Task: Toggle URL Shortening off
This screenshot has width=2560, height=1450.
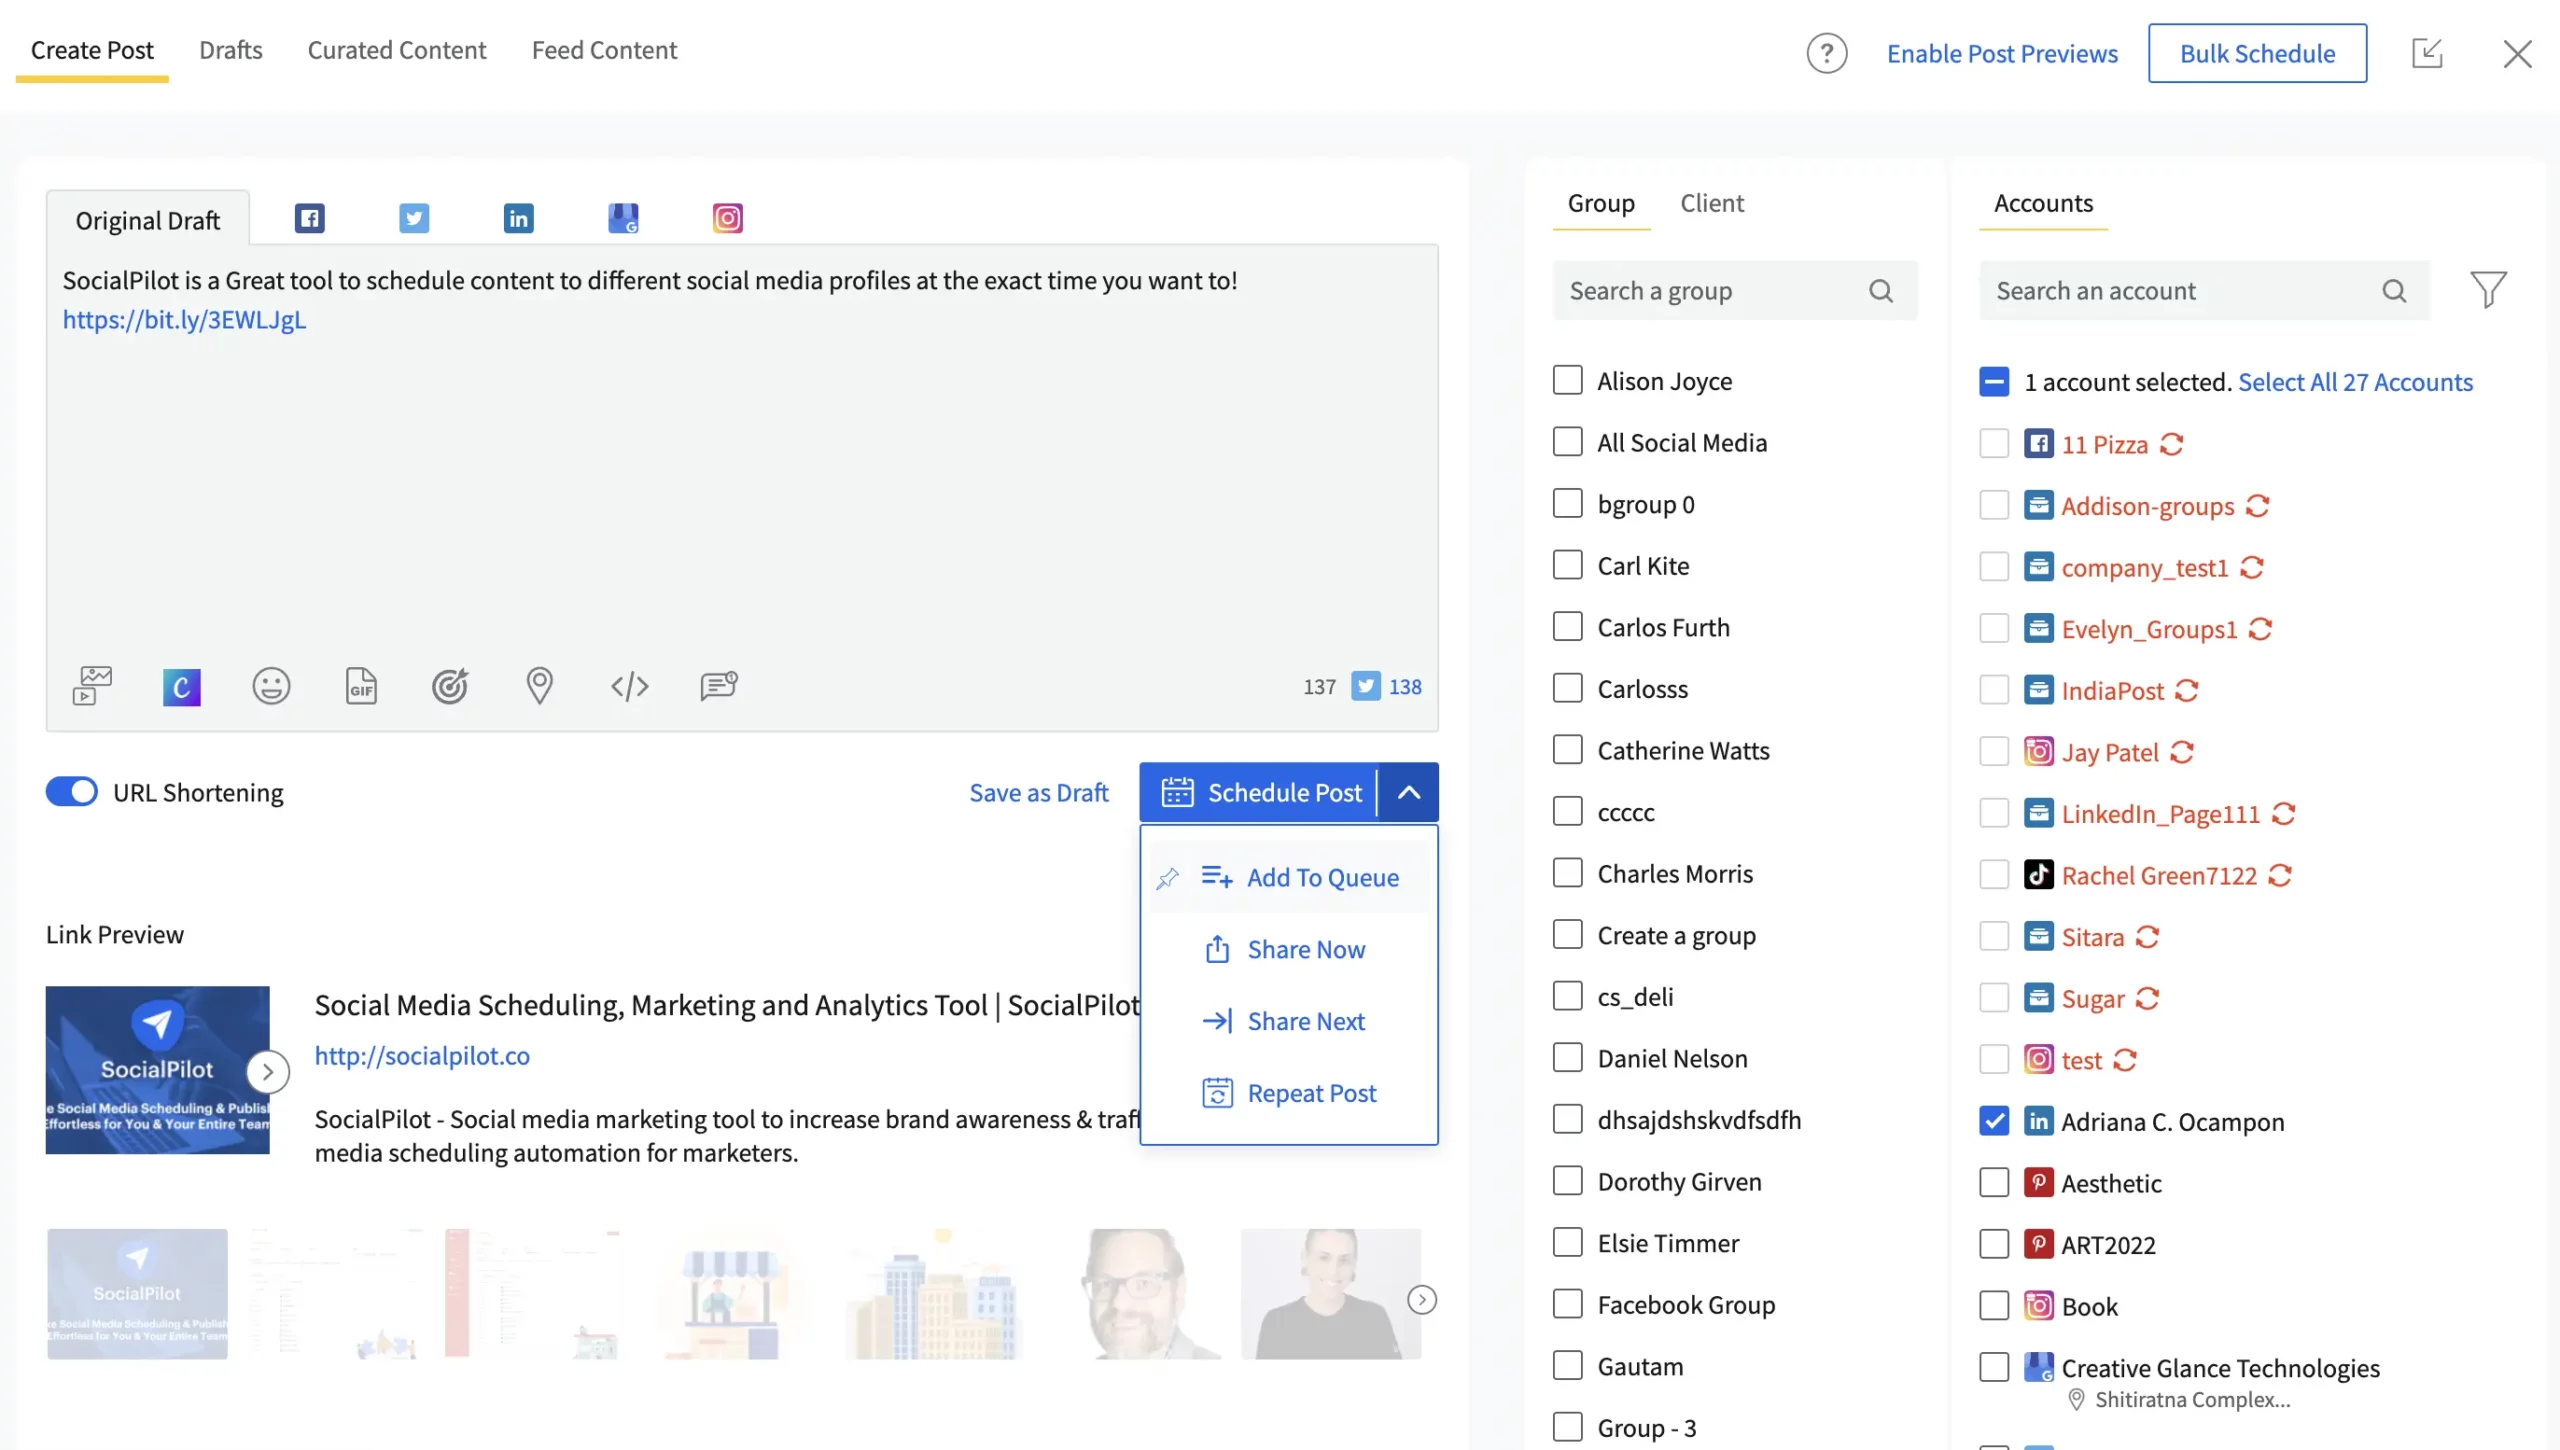Action: pyautogui.click(x=71, y=792)
